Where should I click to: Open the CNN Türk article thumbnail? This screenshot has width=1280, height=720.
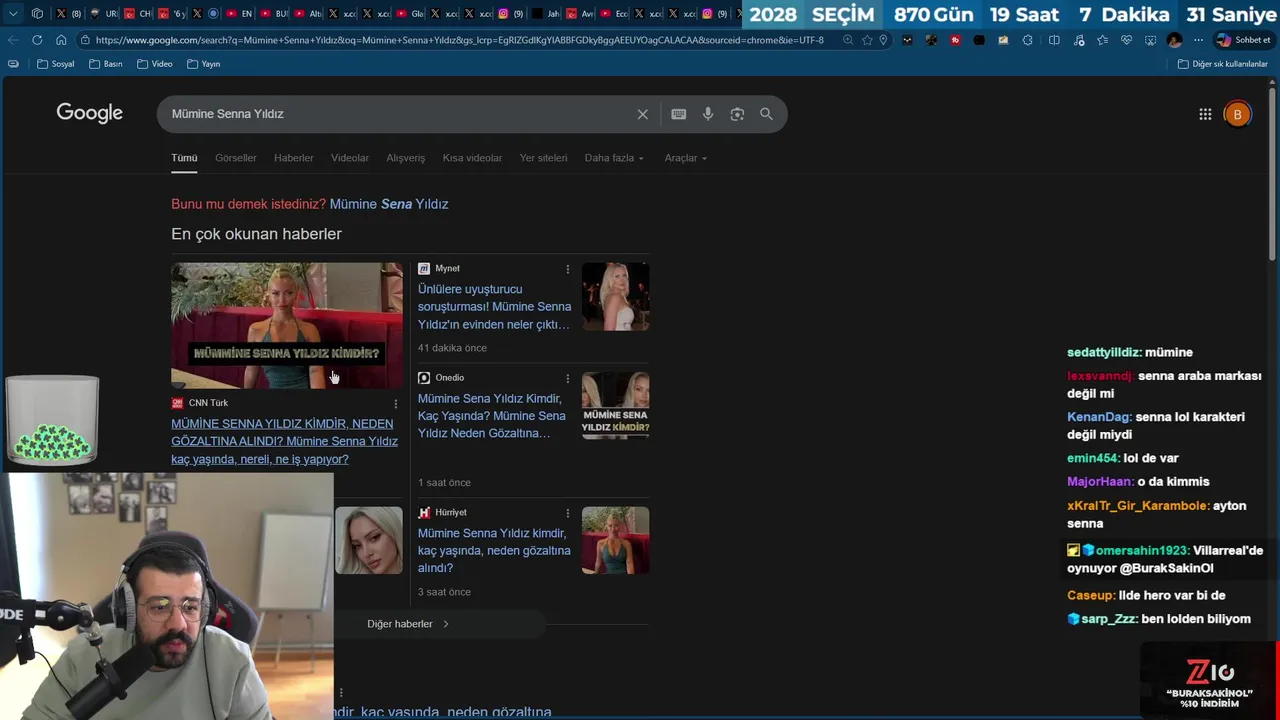pyautogui.click(x=287, y=325)
